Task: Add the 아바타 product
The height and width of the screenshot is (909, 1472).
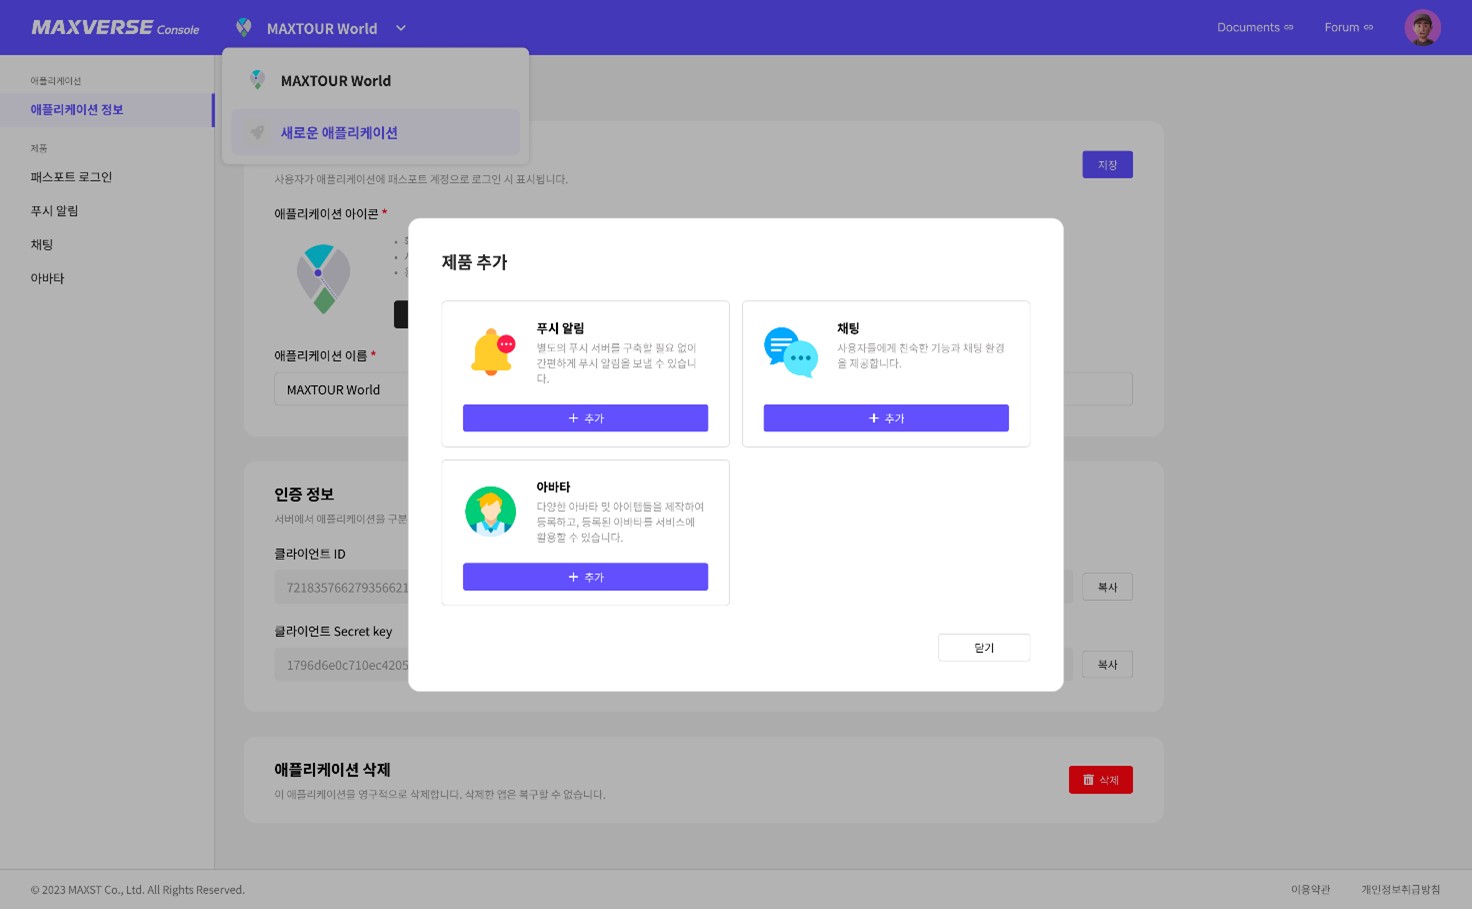Action: pyautogui.click(x=585, y=577)
